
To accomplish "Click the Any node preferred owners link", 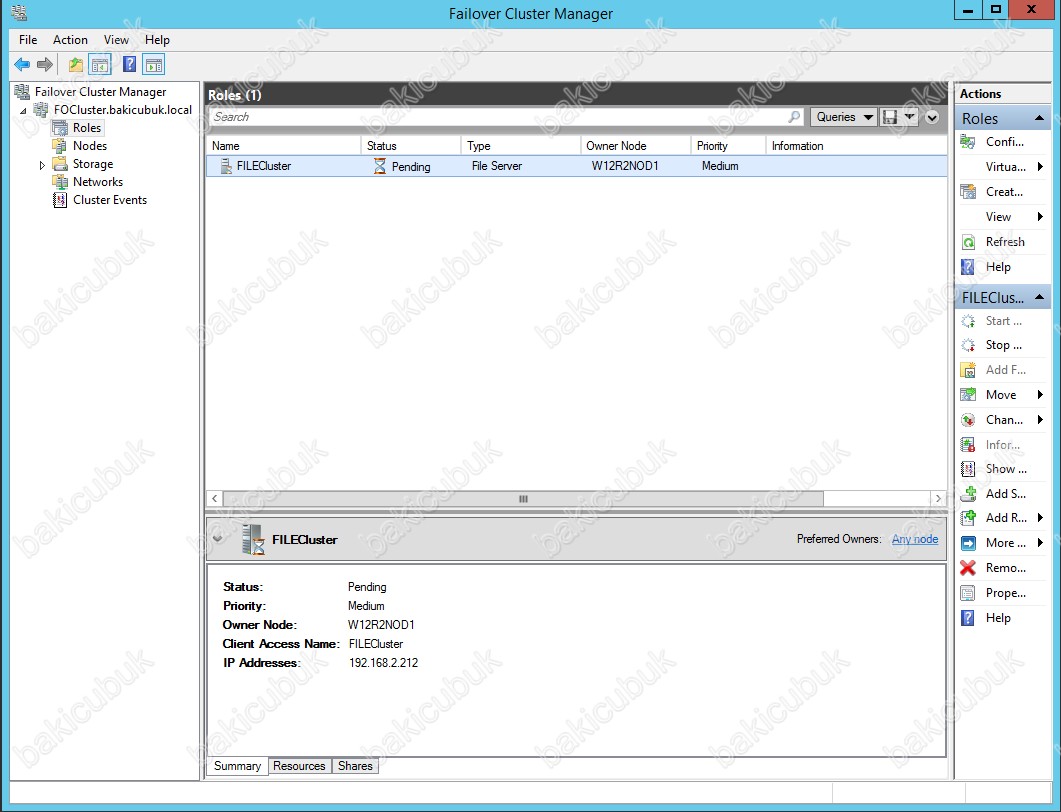I will coord(915,539).
